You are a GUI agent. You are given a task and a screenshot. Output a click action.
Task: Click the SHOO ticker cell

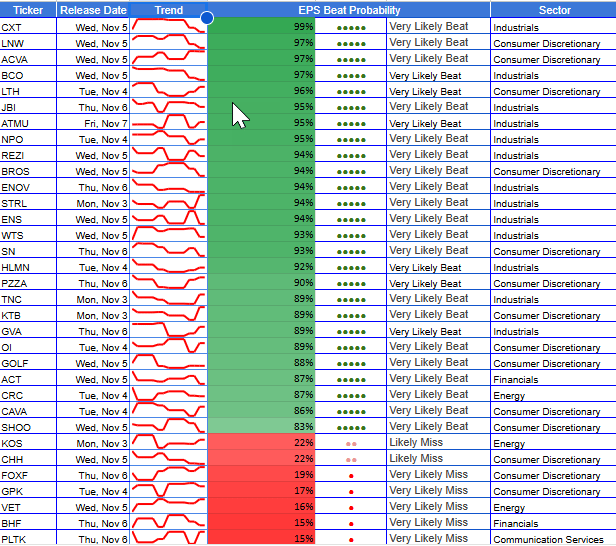pyautogui.click(x=28, y=427)
